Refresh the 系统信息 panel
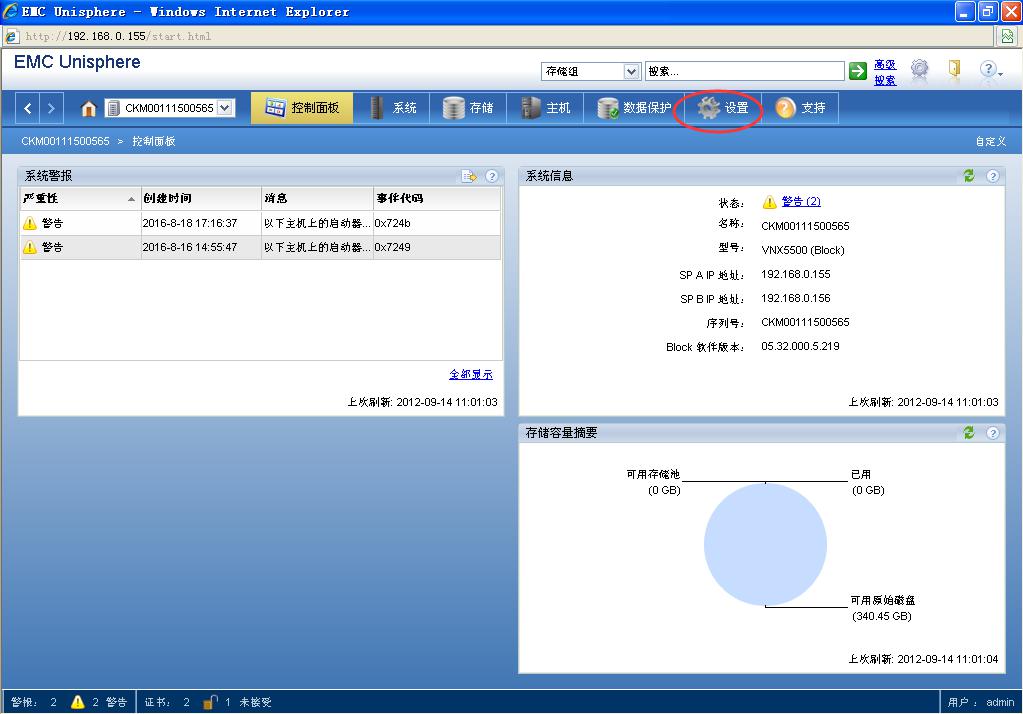 click(969, 176)
